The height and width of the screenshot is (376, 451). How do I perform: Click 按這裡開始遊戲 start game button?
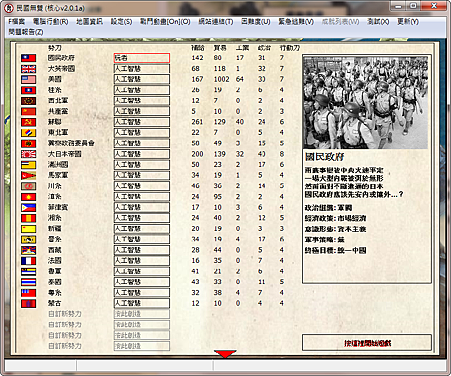click(x=367, y=343)
